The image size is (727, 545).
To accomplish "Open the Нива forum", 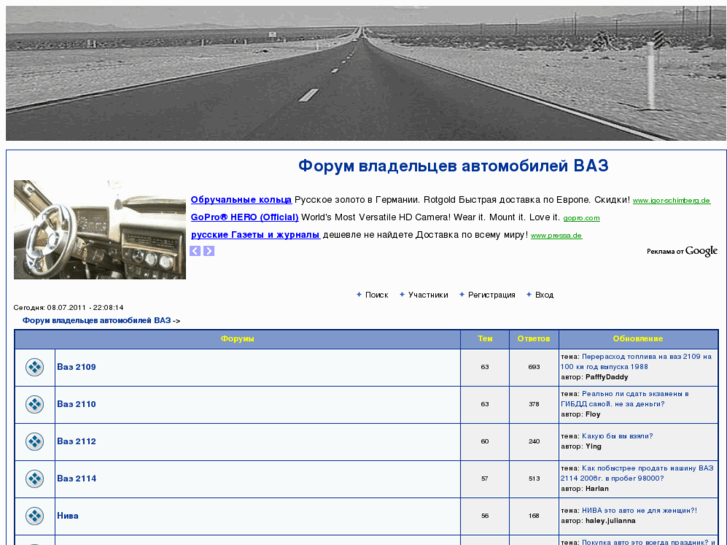I will 68,515.
